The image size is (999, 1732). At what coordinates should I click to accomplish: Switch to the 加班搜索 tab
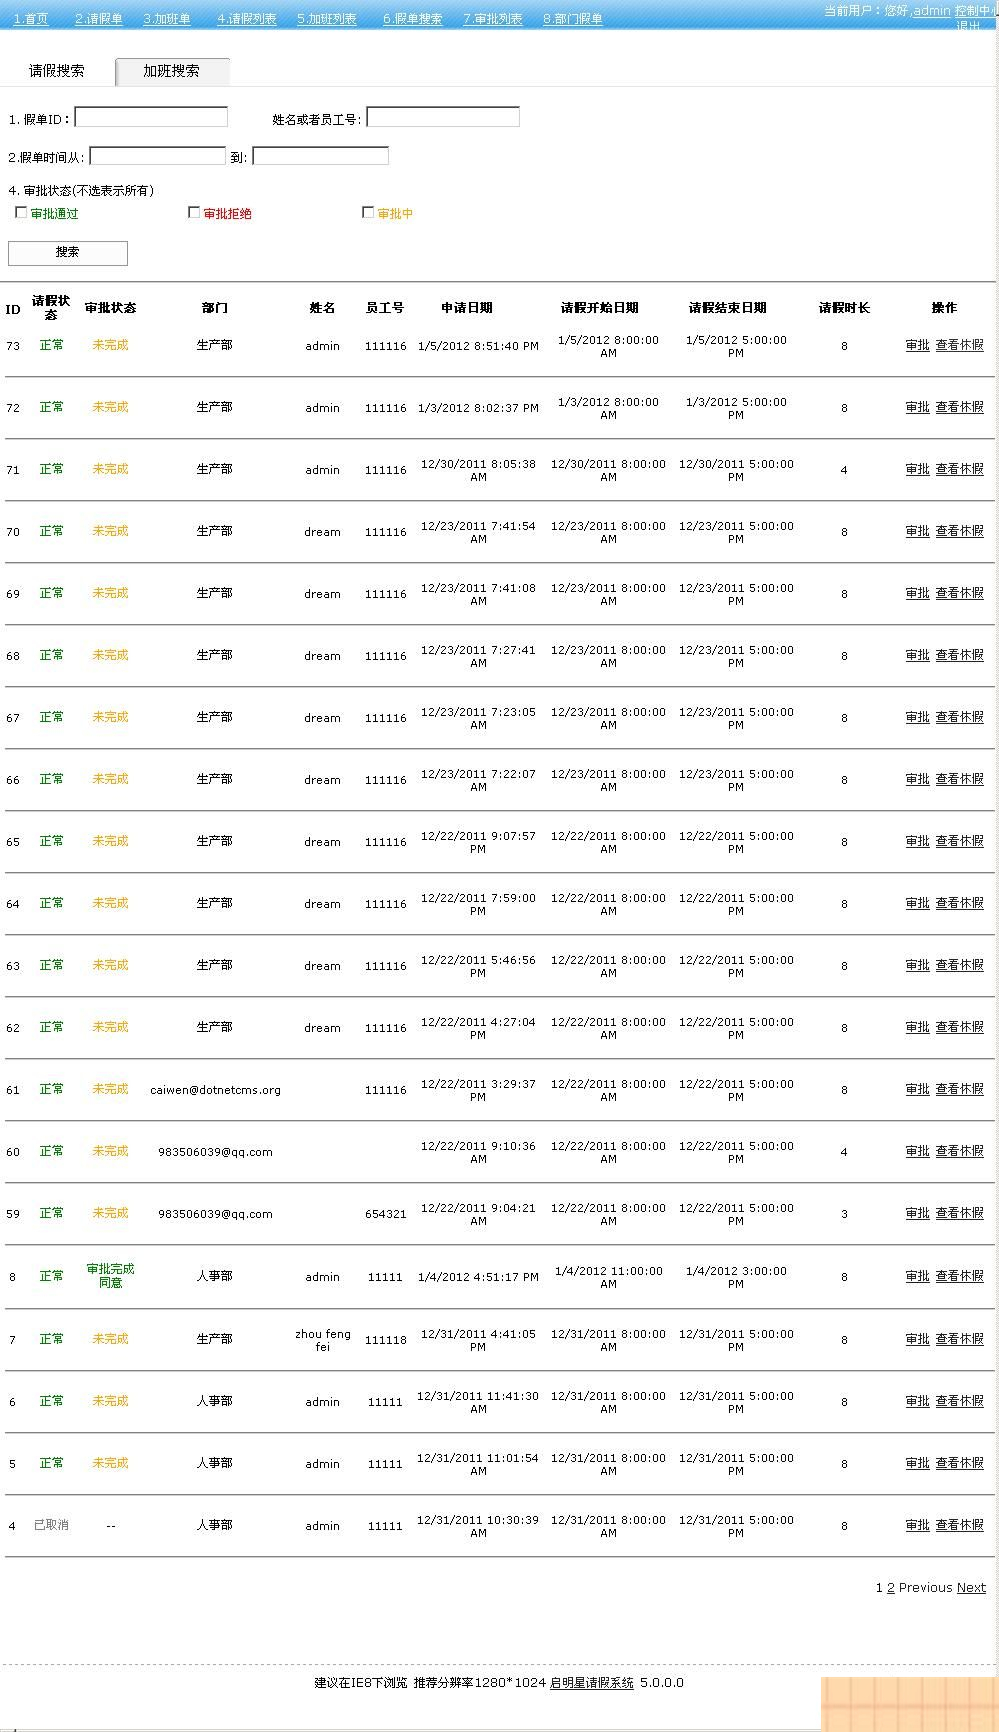click(x=172, y=71)
